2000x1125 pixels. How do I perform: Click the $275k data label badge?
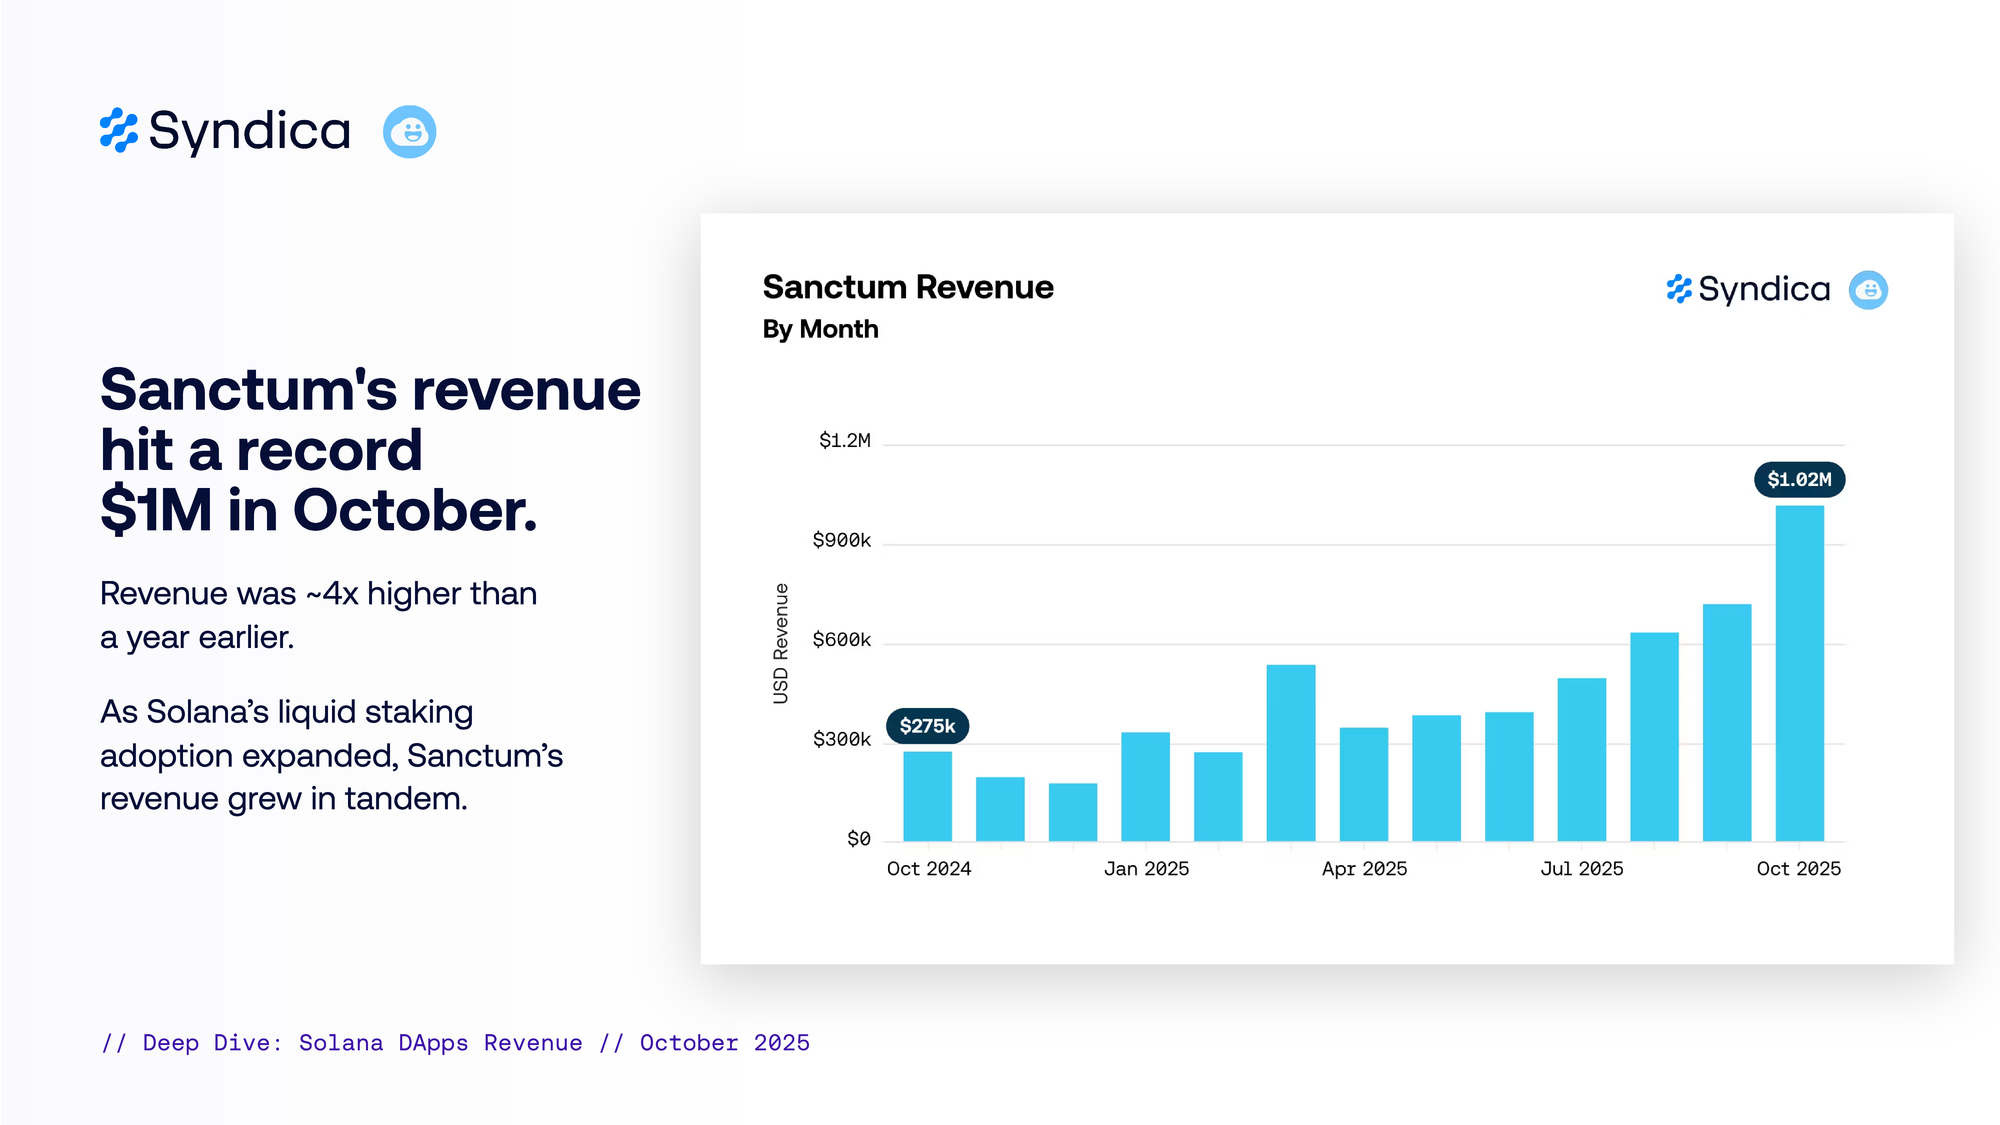tap(927, 726)
